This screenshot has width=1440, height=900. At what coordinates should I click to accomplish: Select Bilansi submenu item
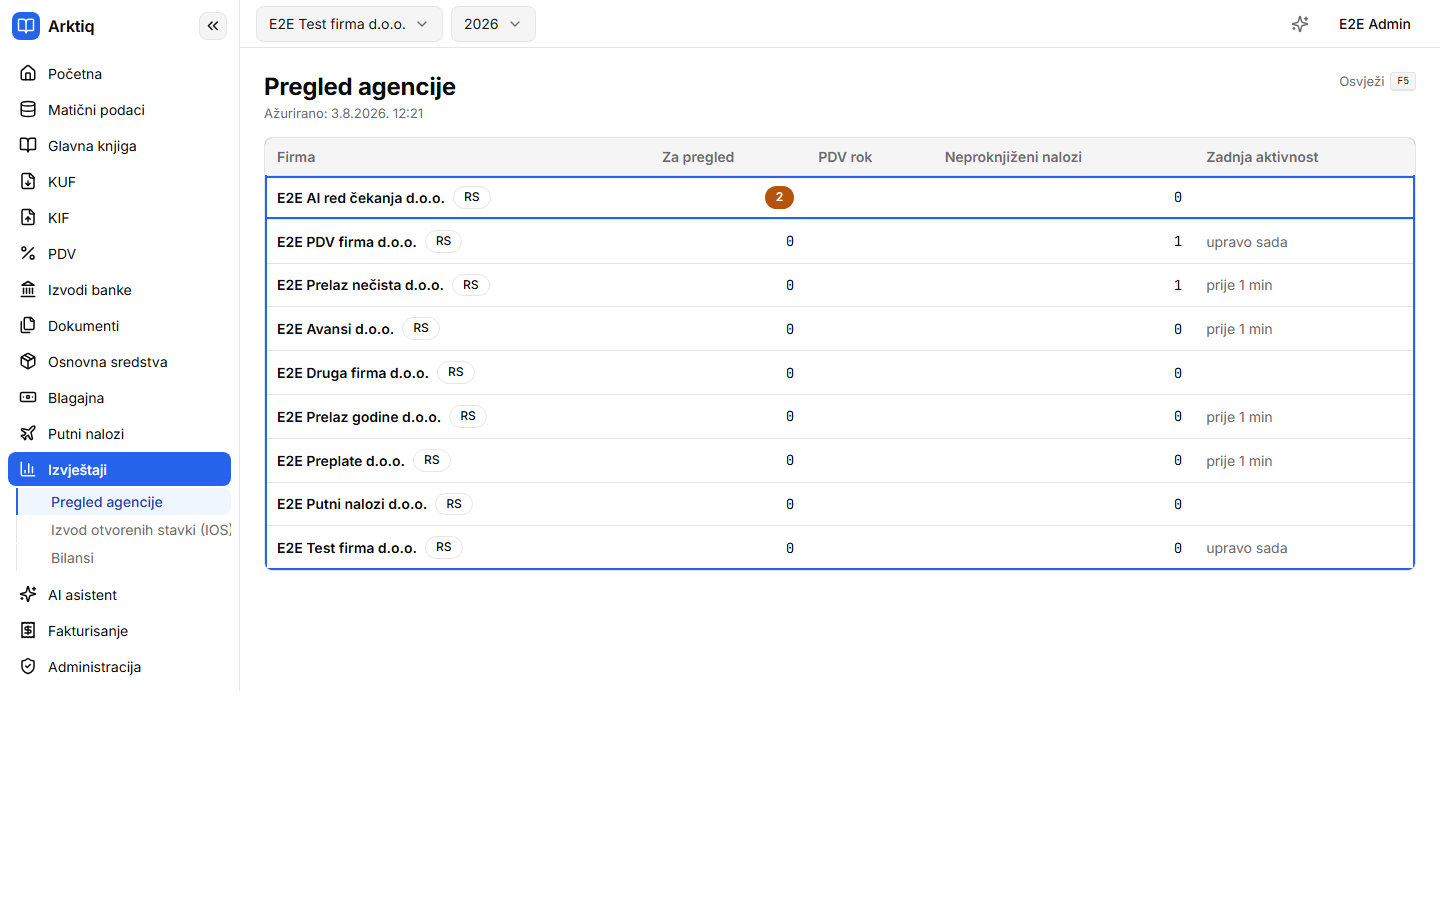(x=72, y=558)
